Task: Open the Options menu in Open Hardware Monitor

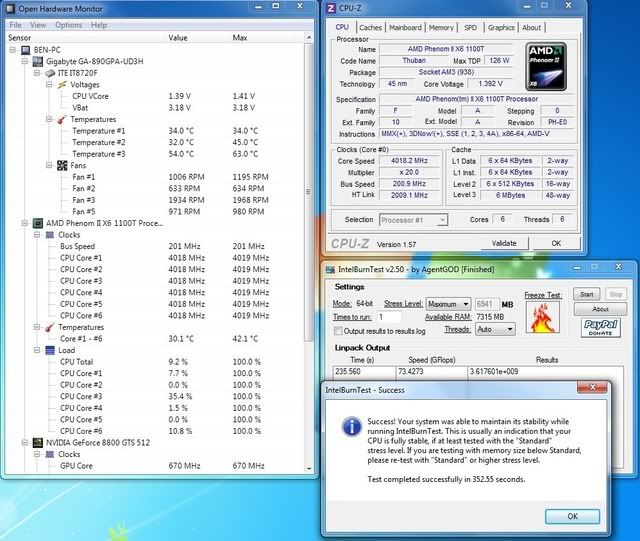Action: tap(69, 25)
